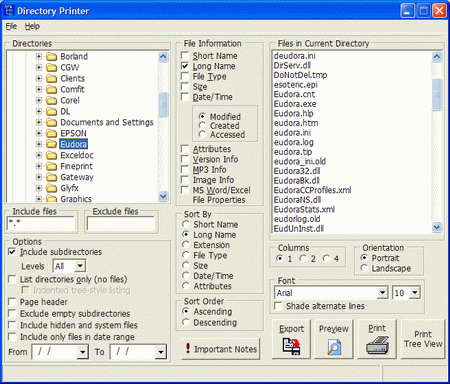Click the Exclude files input field

click(121, 223)
